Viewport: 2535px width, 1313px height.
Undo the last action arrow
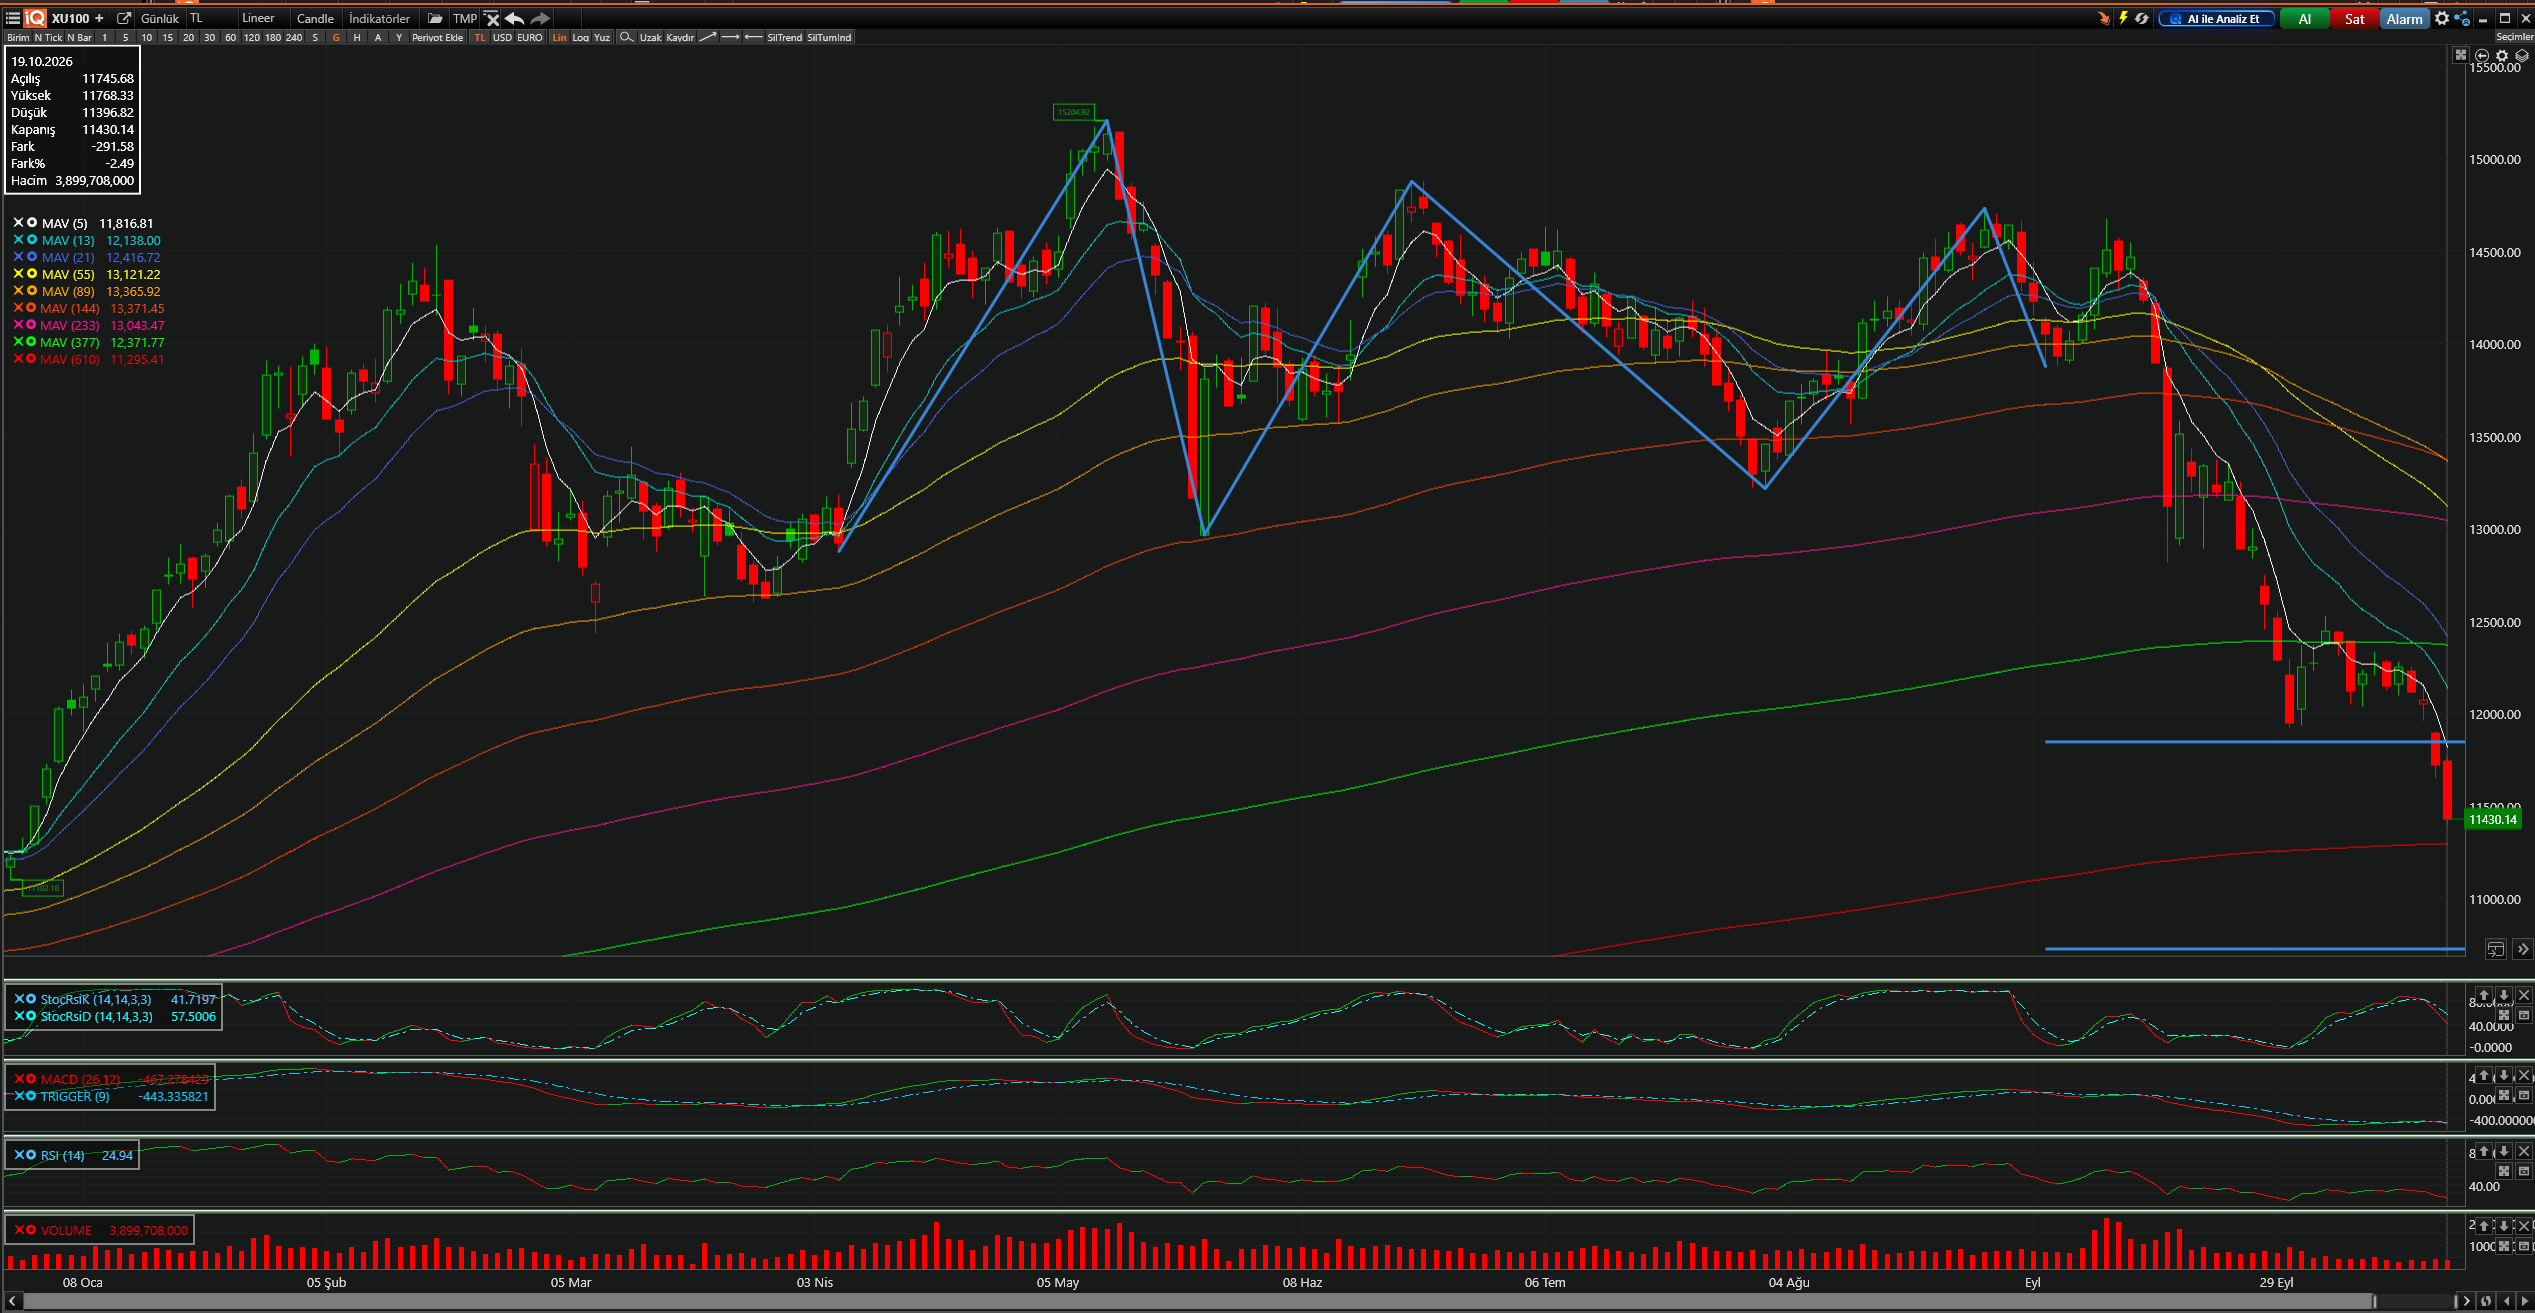[515, 18]
